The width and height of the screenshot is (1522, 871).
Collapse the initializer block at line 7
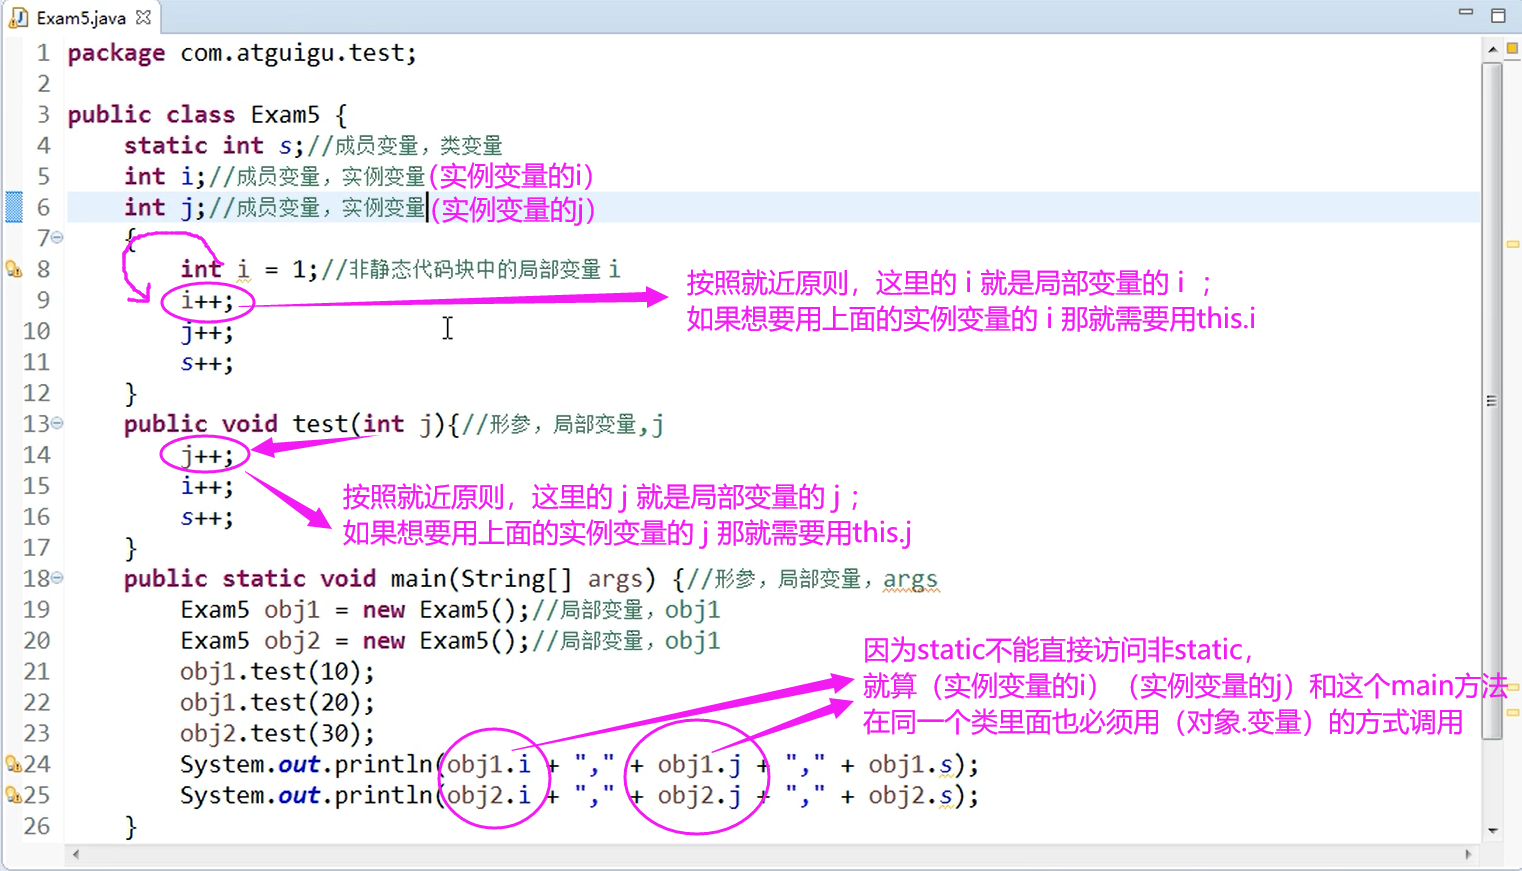(57, 238)
